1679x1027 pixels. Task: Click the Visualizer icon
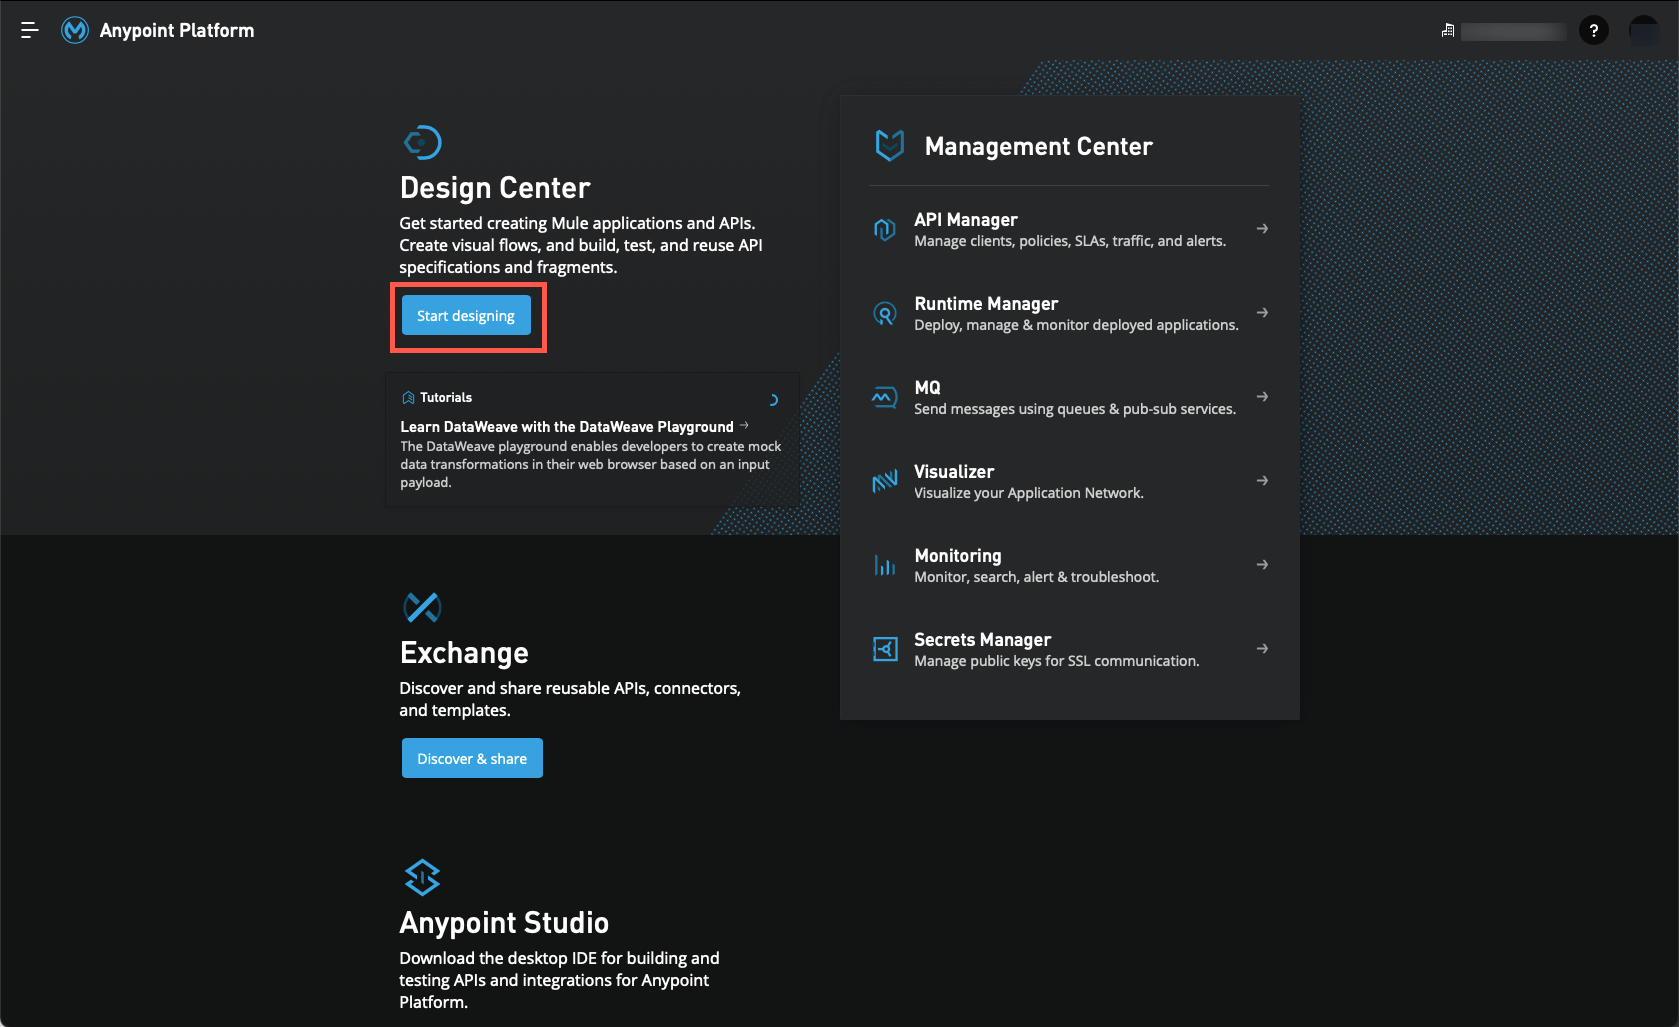click(884, 481)
